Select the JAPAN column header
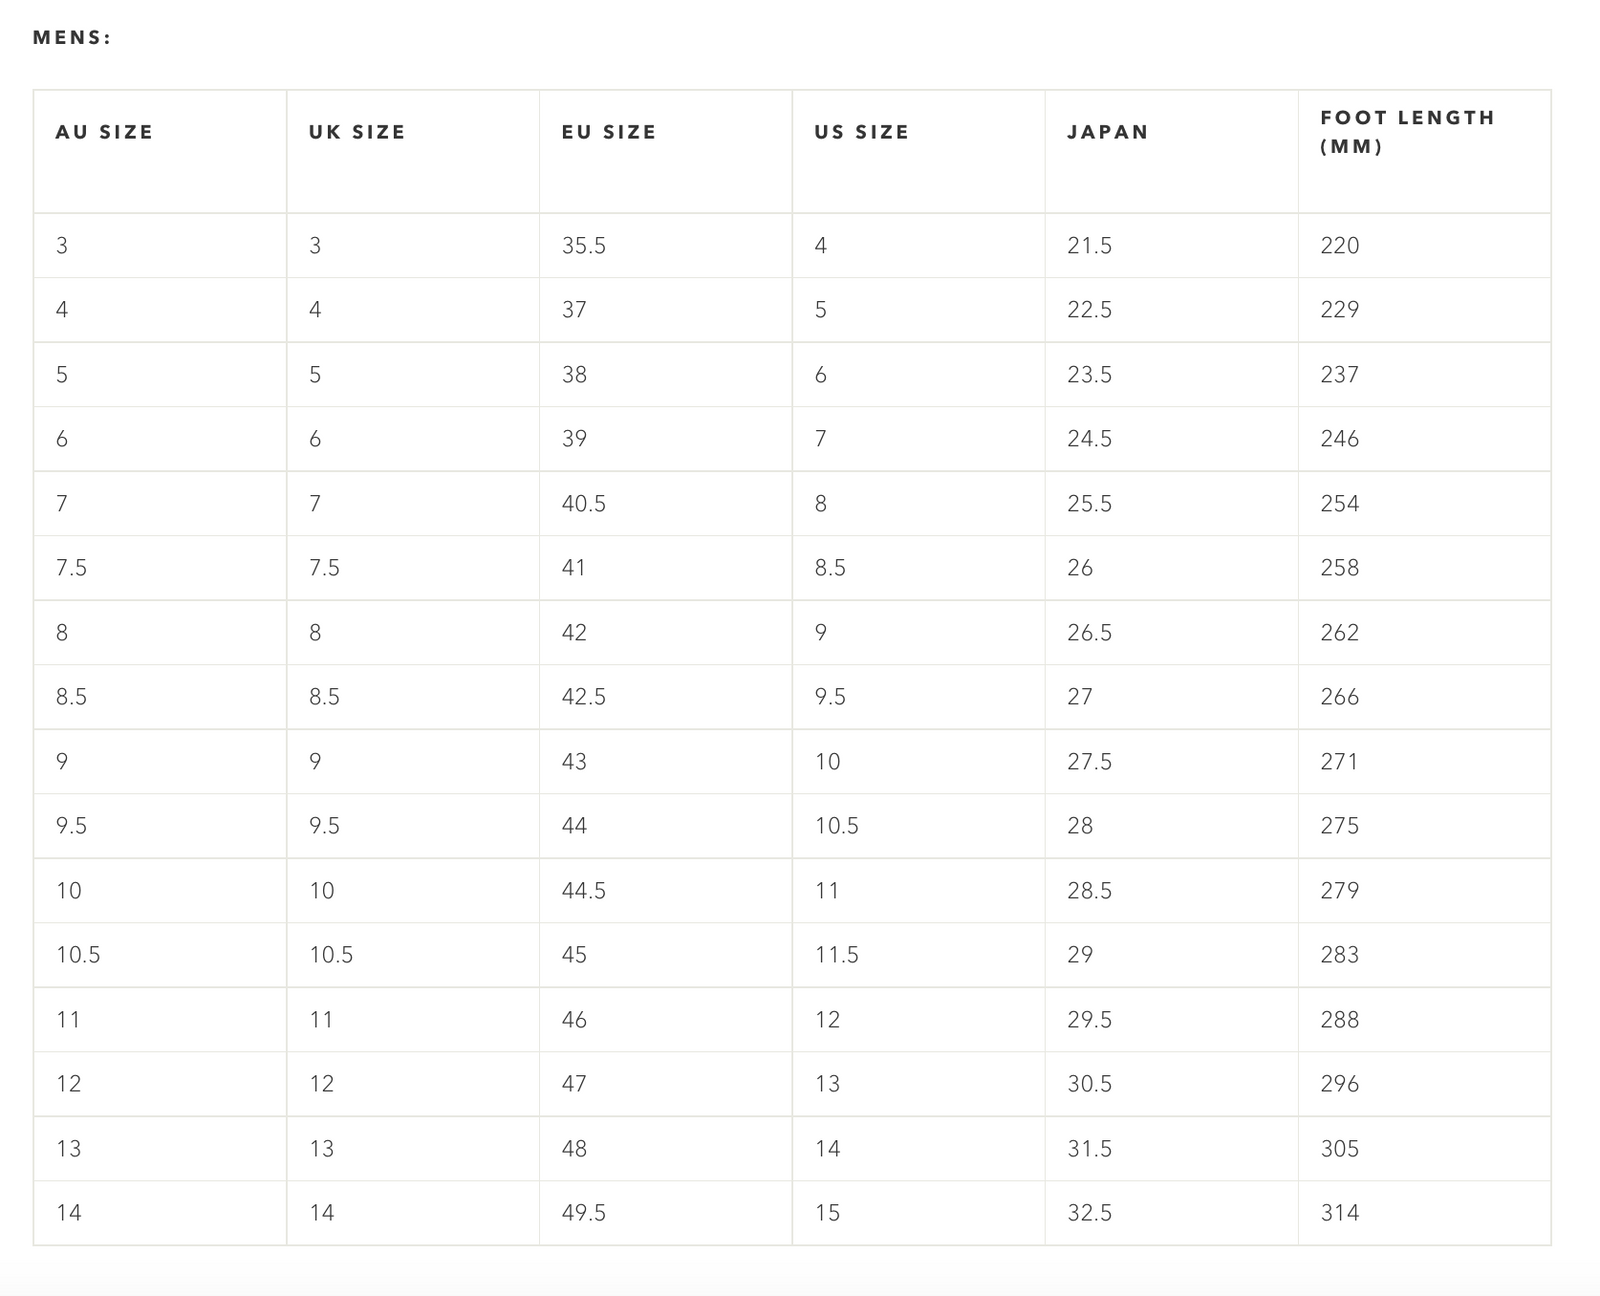The height and width of the screenshot is (1296, 1600). [x=1108, y=132]
